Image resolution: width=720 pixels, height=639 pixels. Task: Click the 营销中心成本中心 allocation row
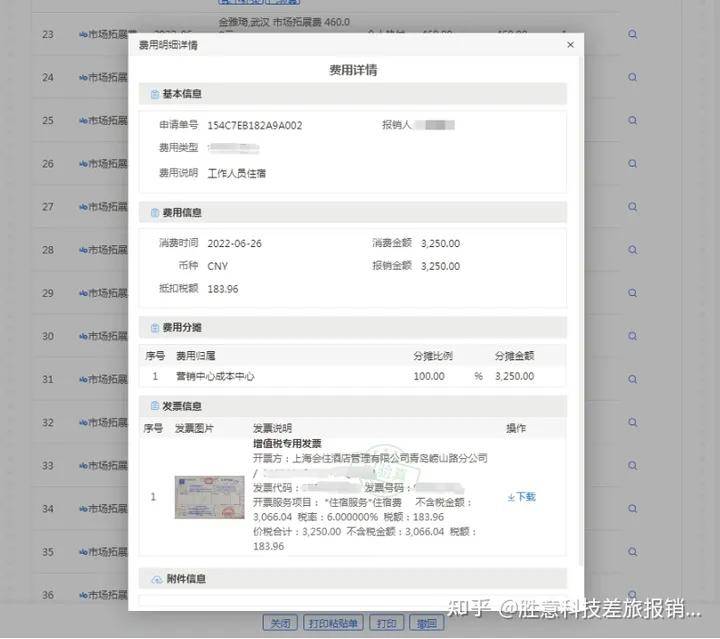point(353,376)
